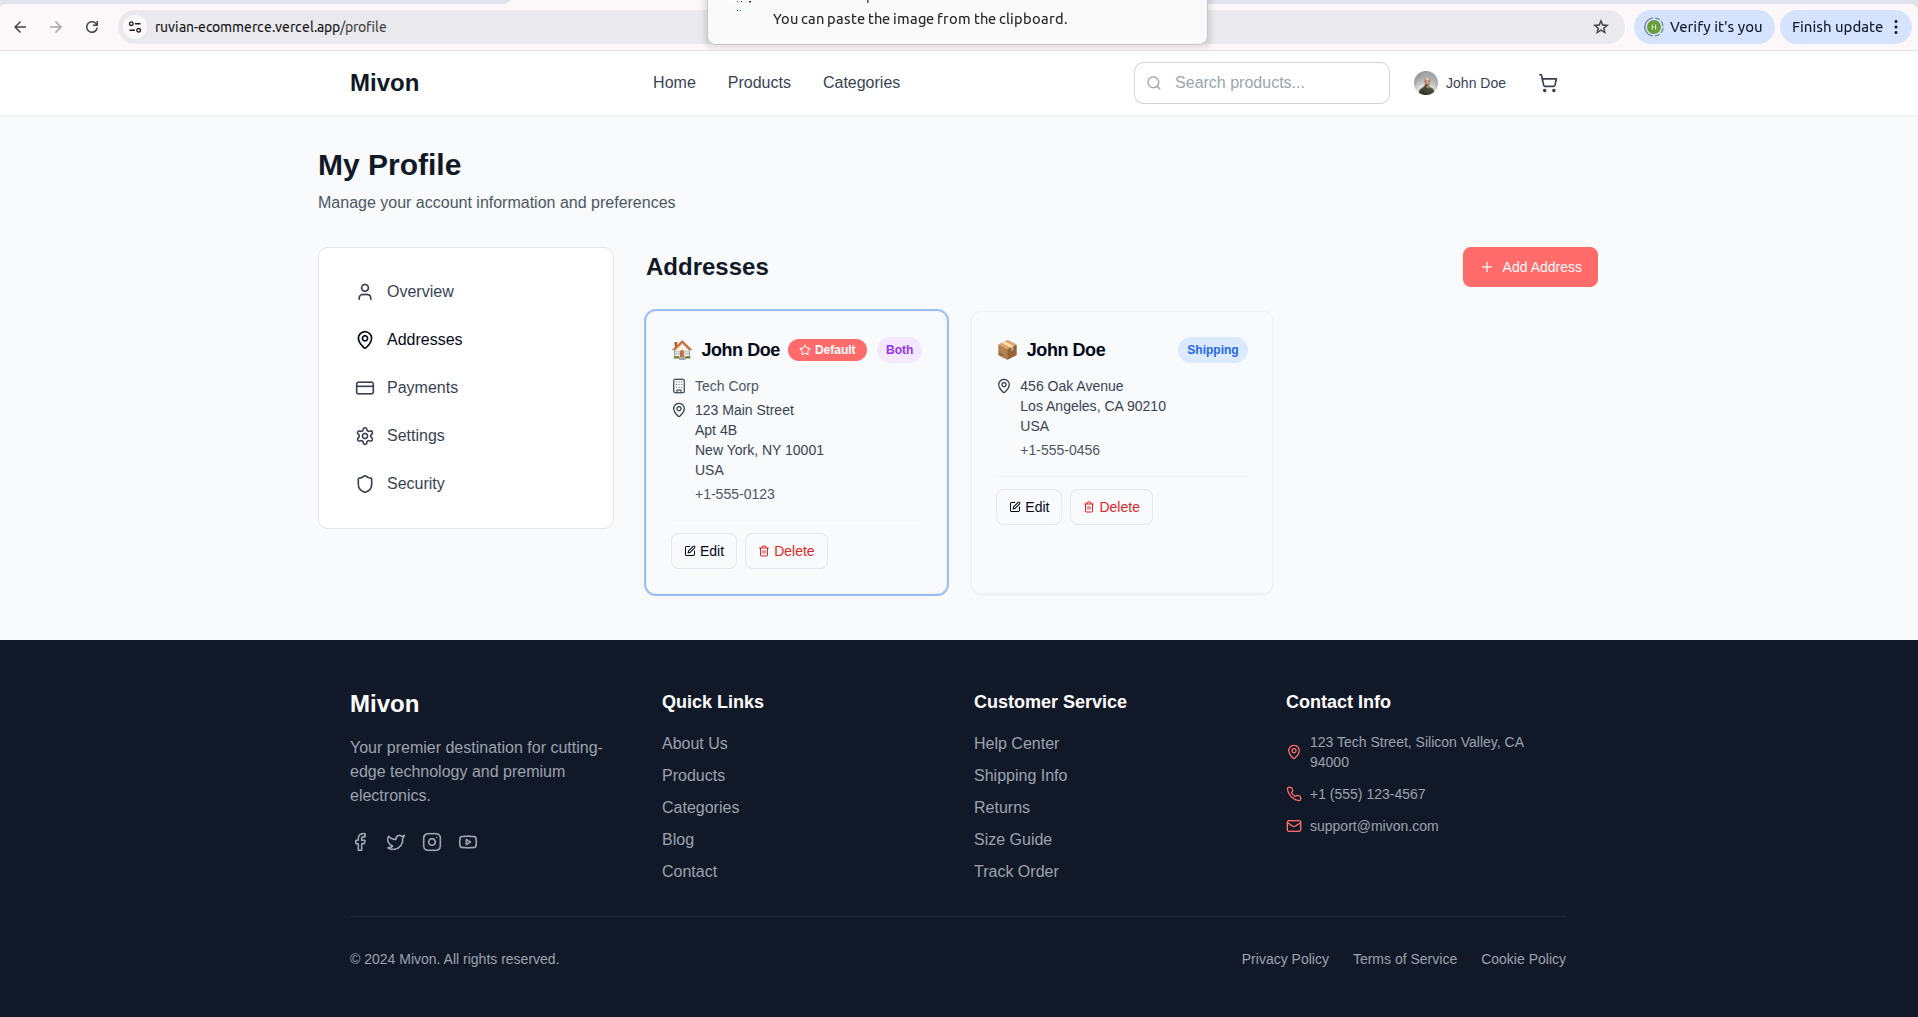1918x1017 pixels.
Task: Click the Shipping badge
Action: (1212, 350)
